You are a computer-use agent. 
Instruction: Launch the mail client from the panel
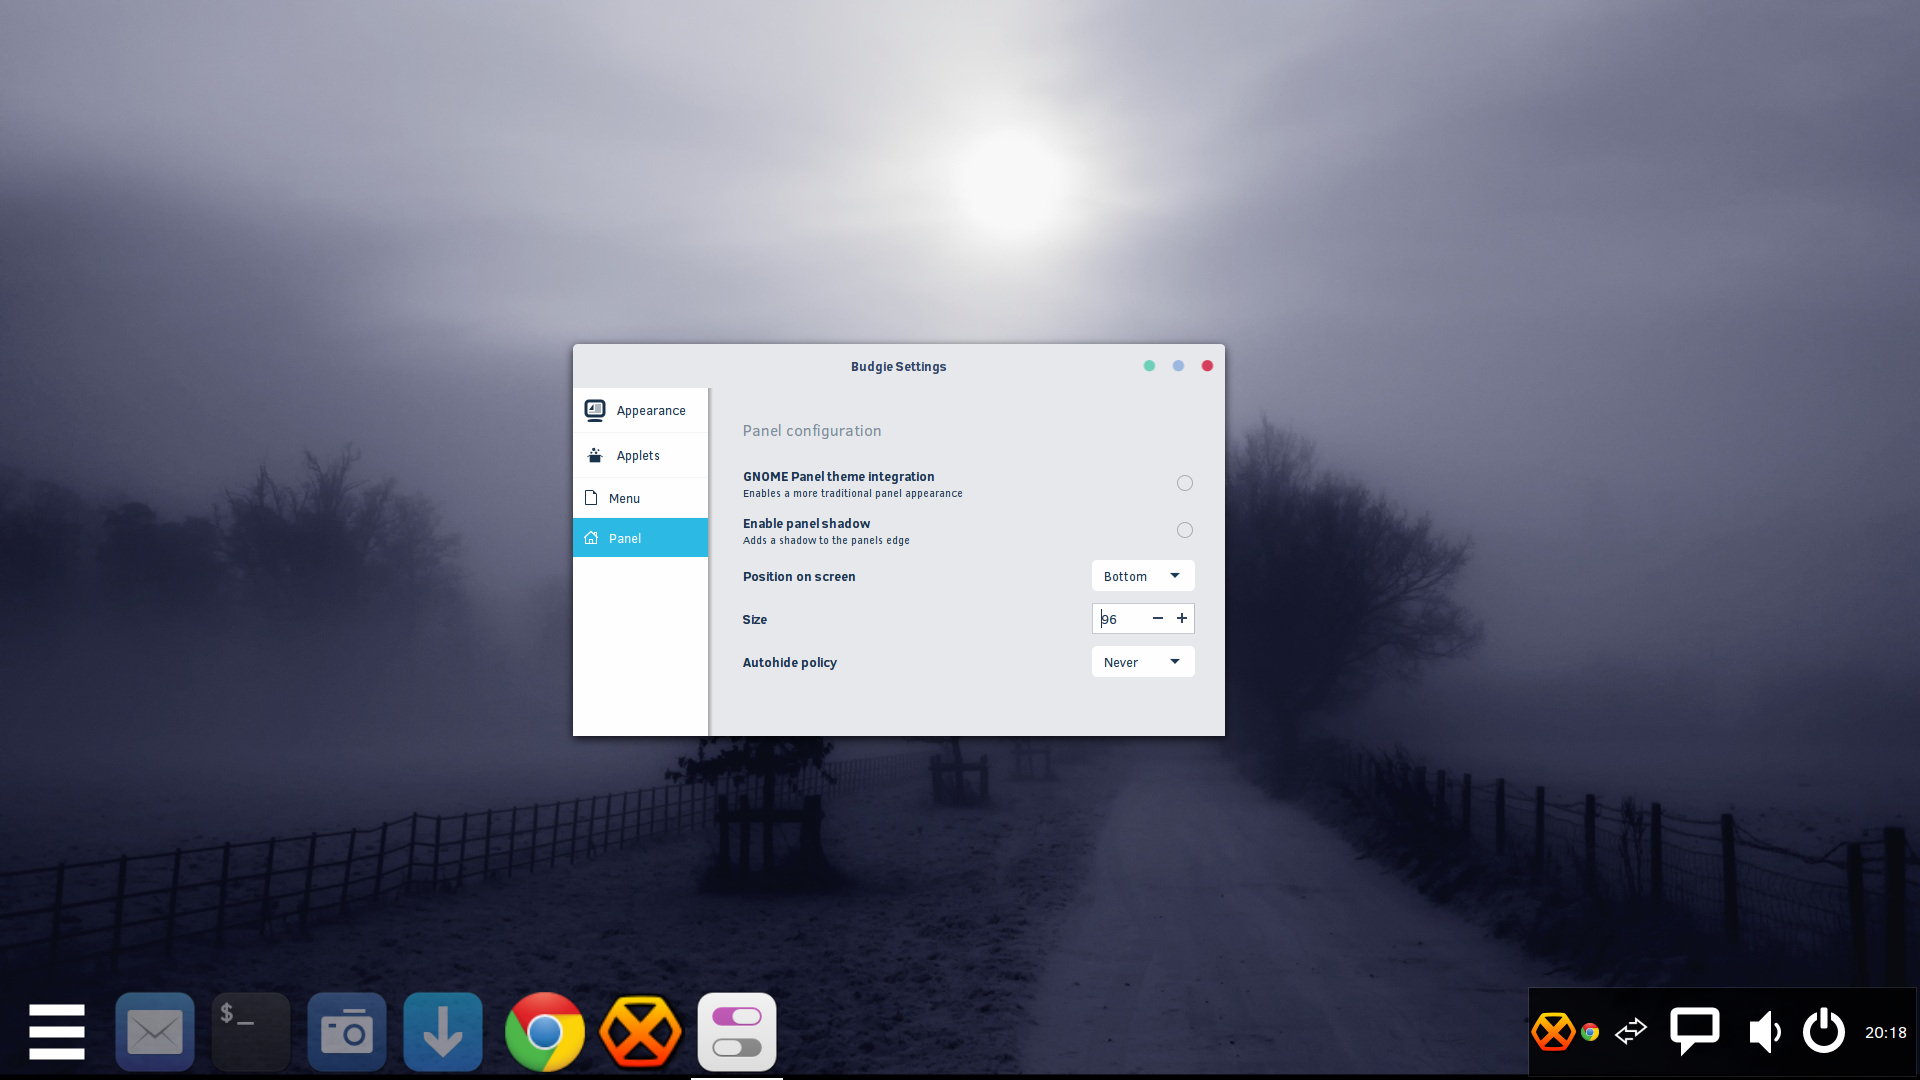[x=154, y=1031]
